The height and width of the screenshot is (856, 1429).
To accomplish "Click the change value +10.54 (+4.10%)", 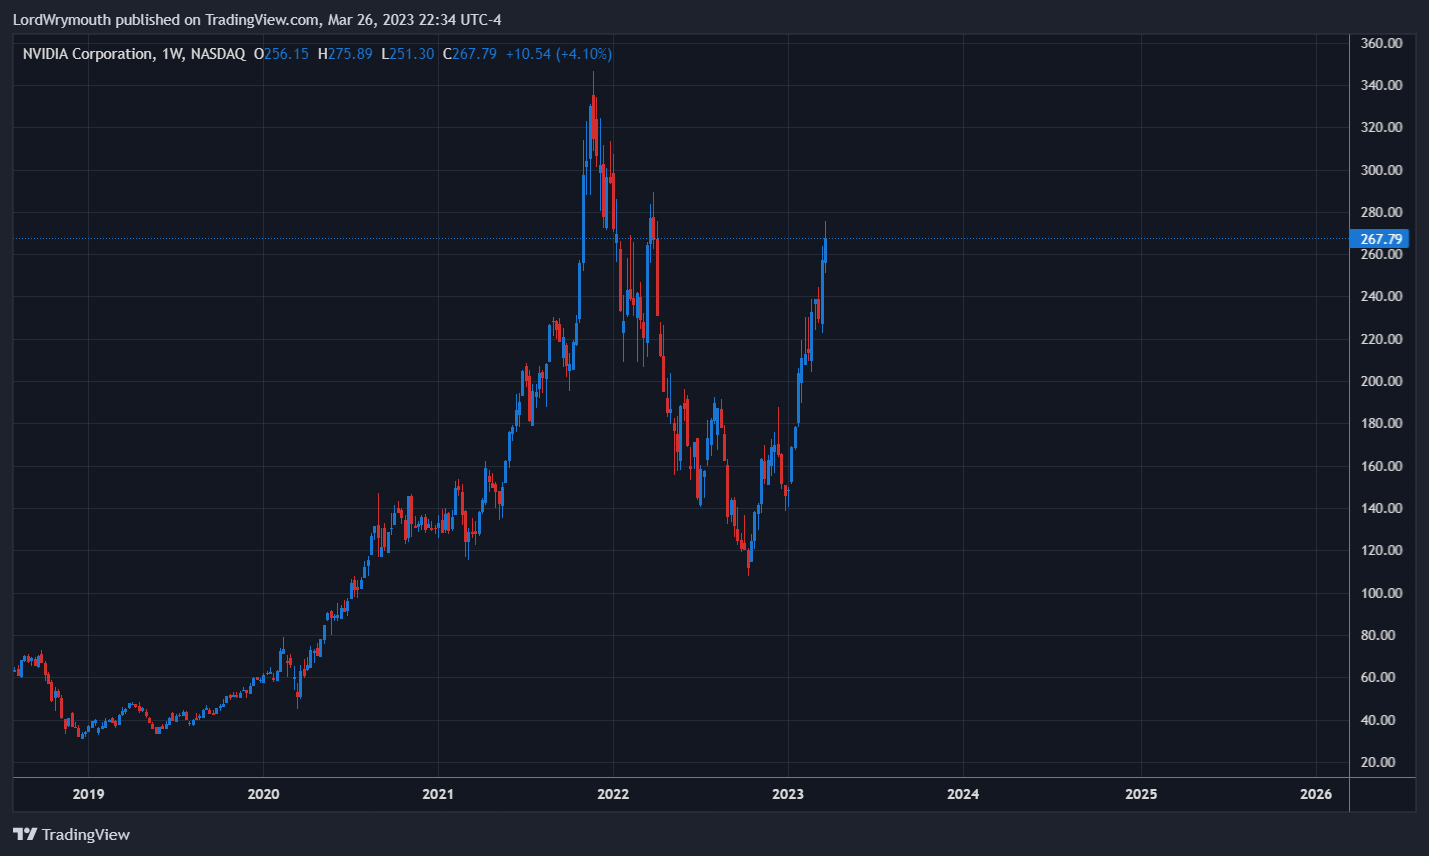I will tap(559, 54).
